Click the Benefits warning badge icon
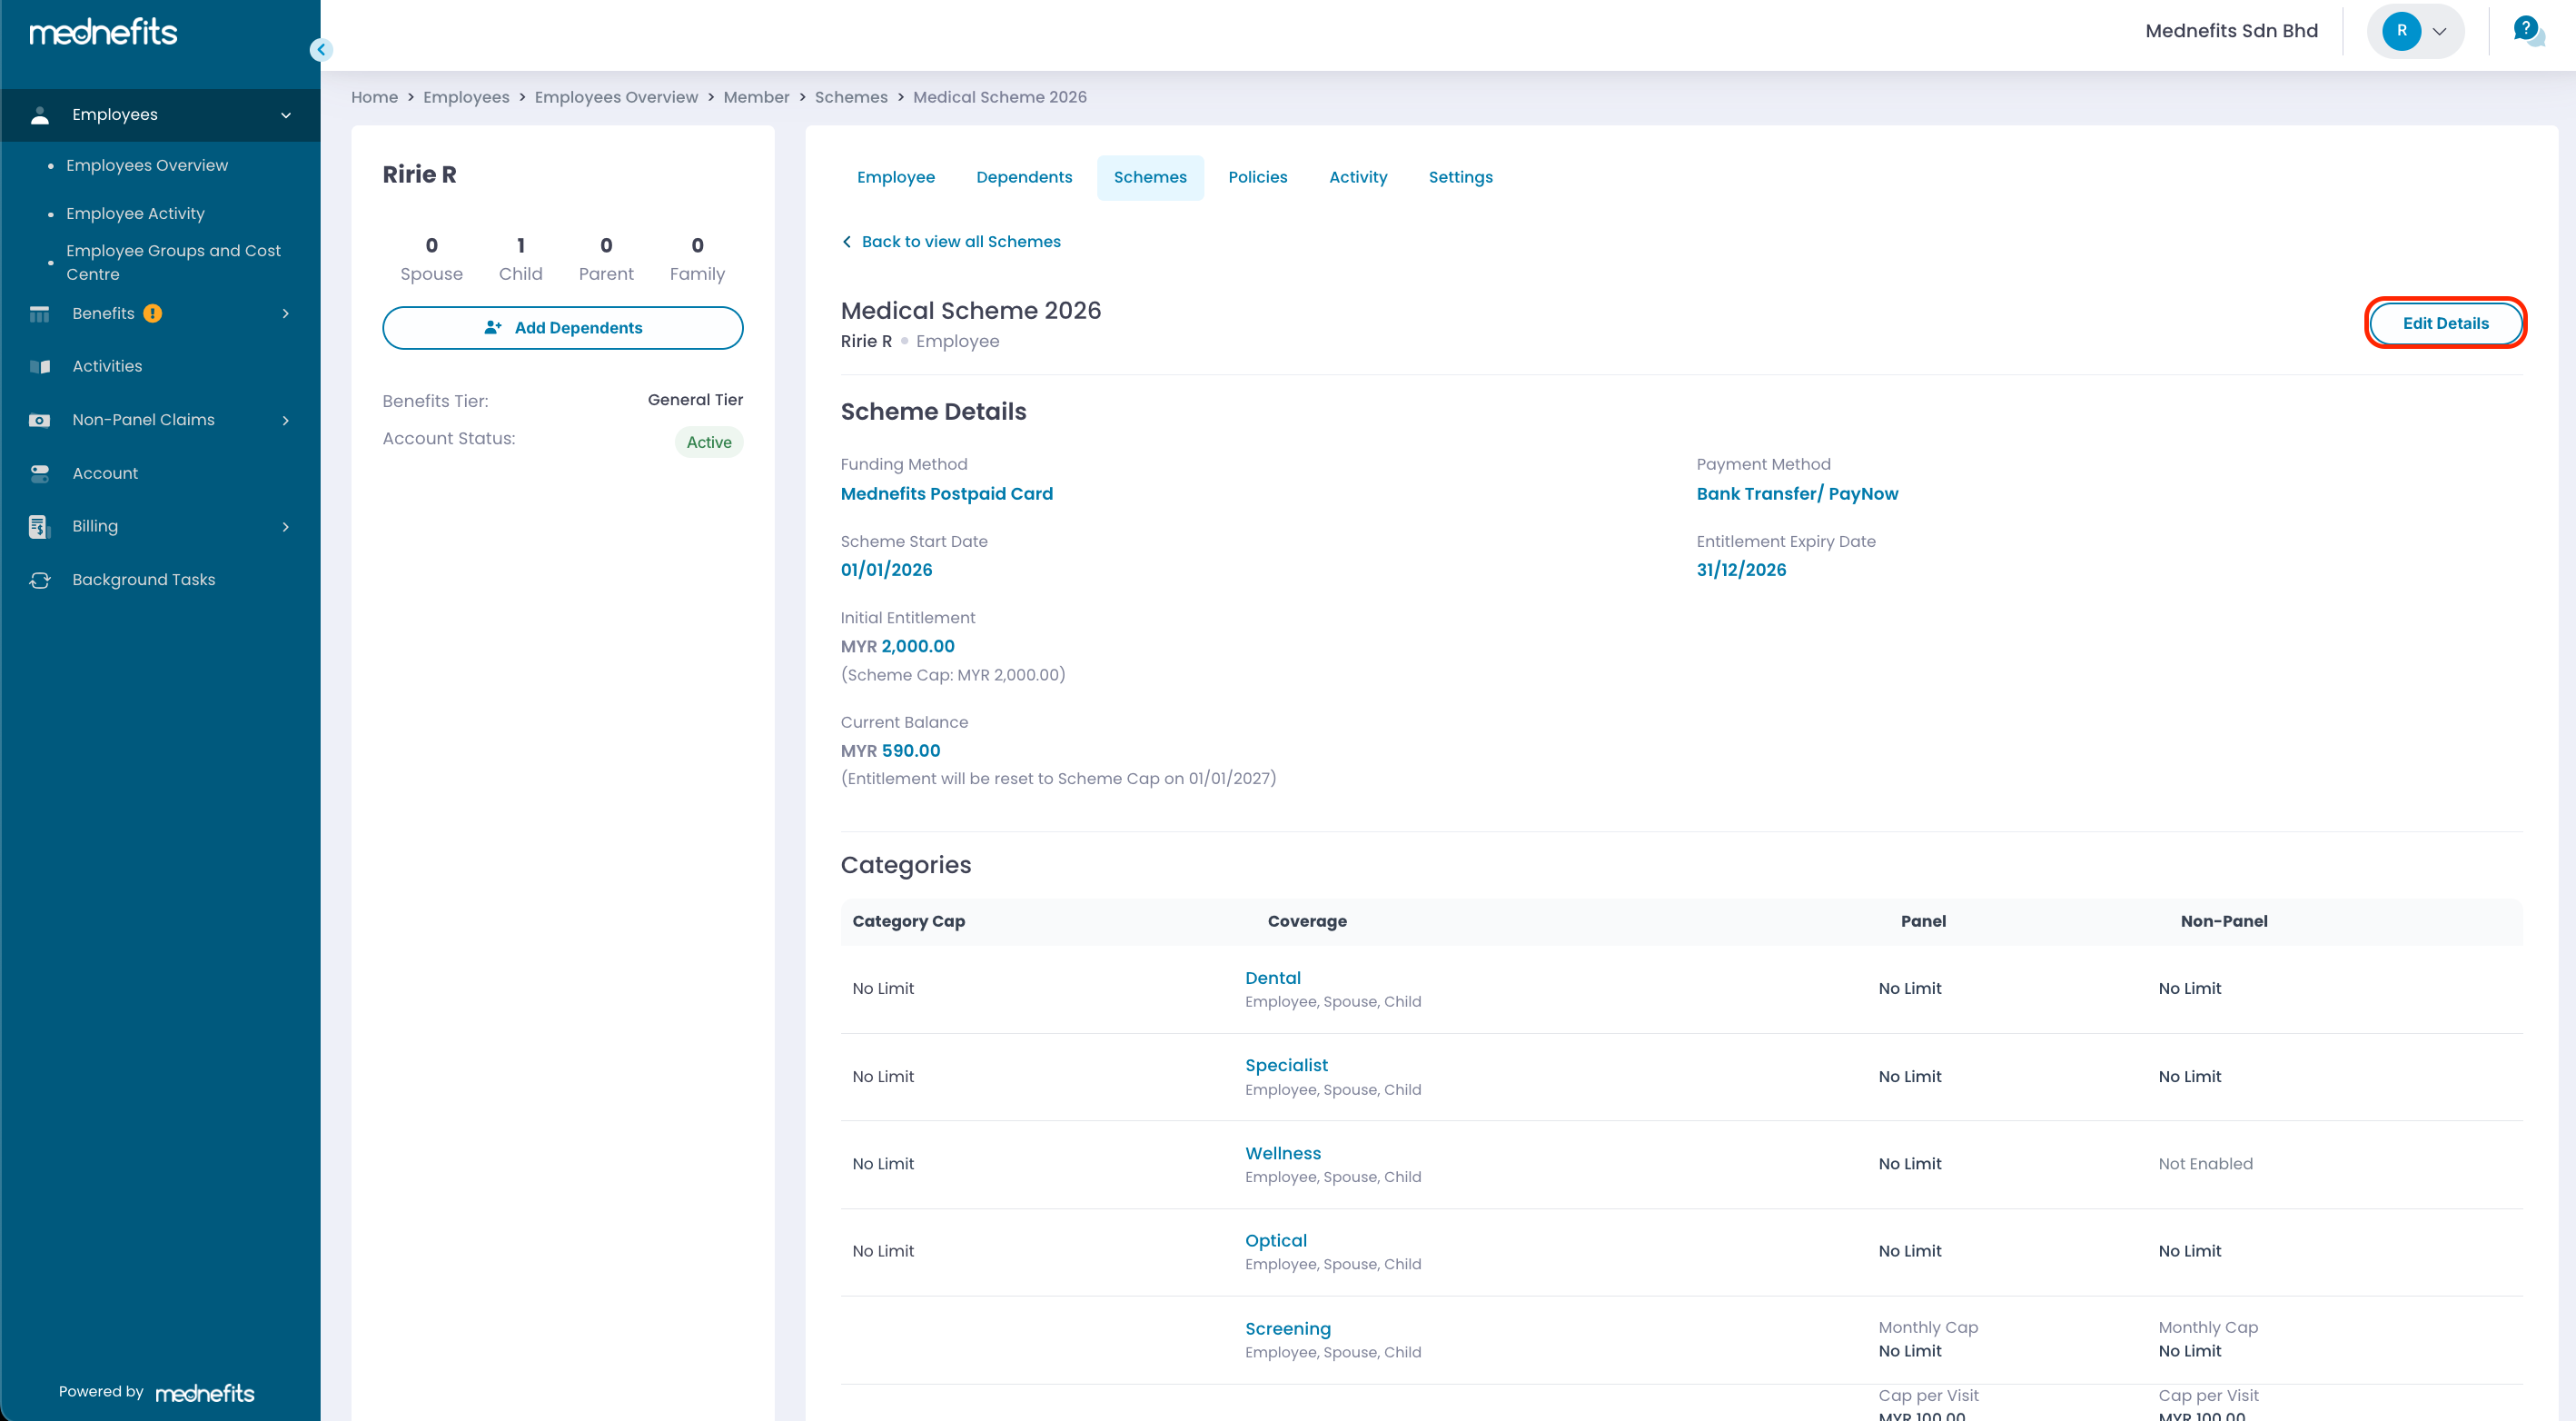 152,313
